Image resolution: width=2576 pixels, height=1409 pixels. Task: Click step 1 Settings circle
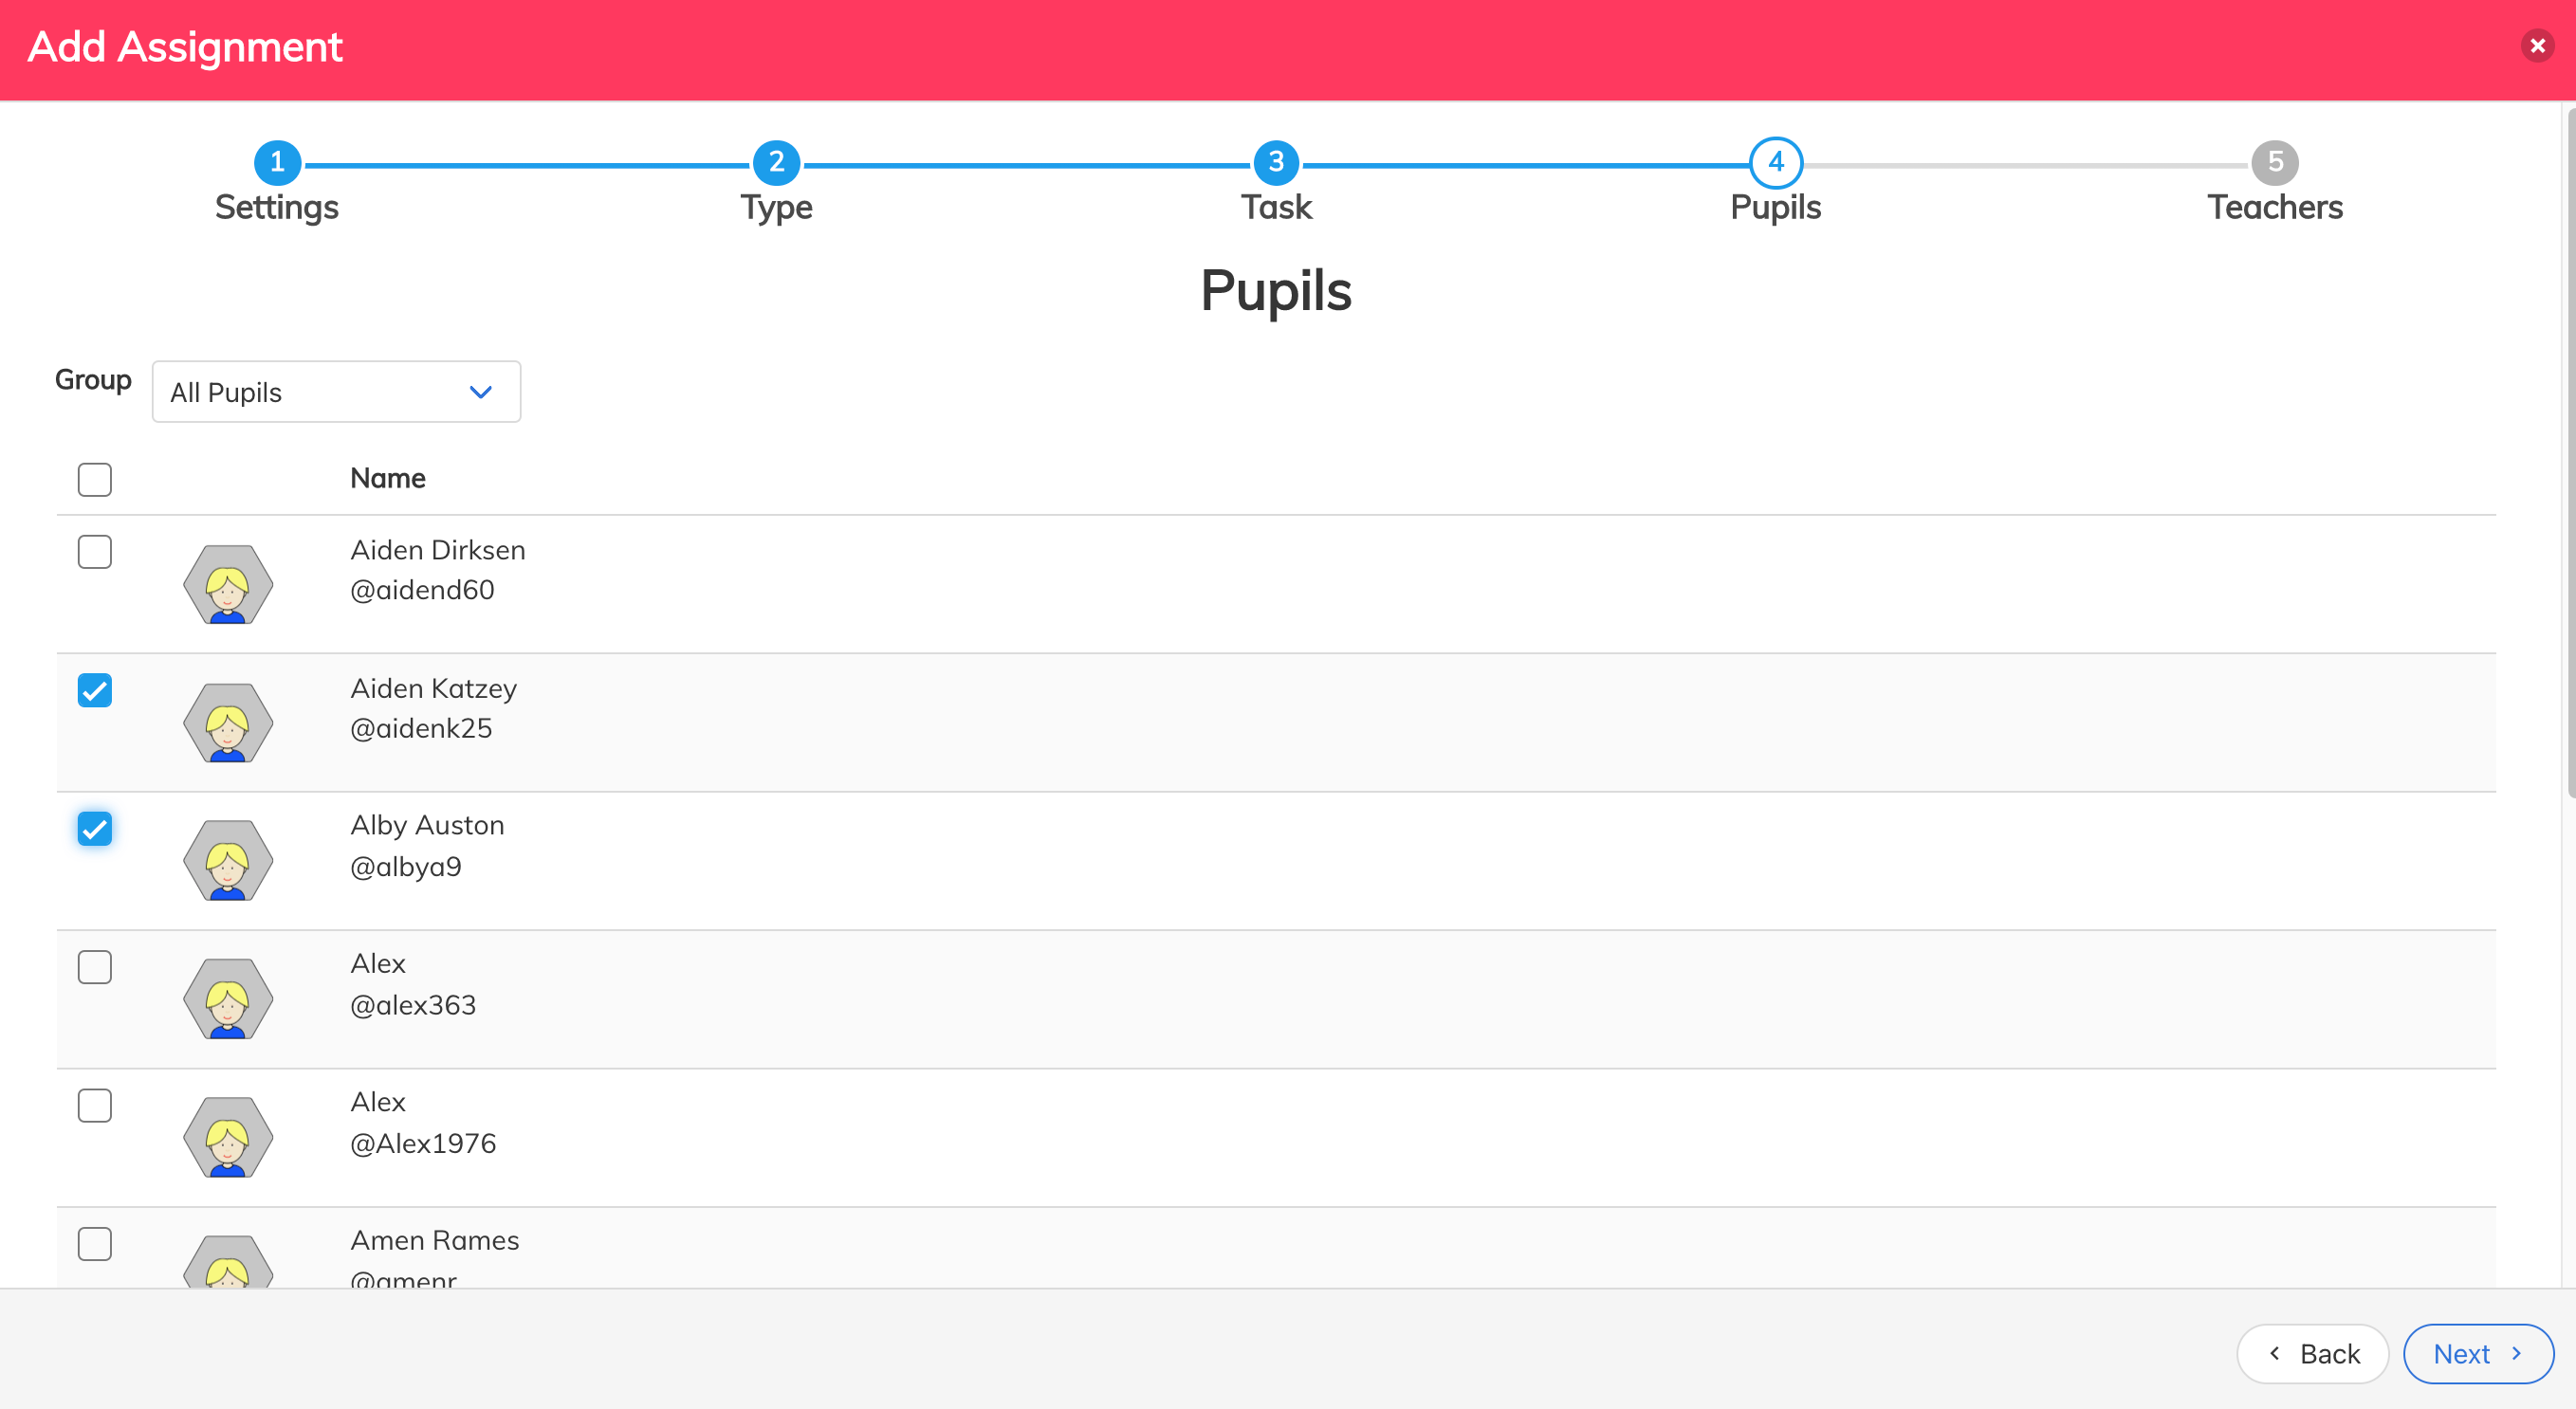277,162
